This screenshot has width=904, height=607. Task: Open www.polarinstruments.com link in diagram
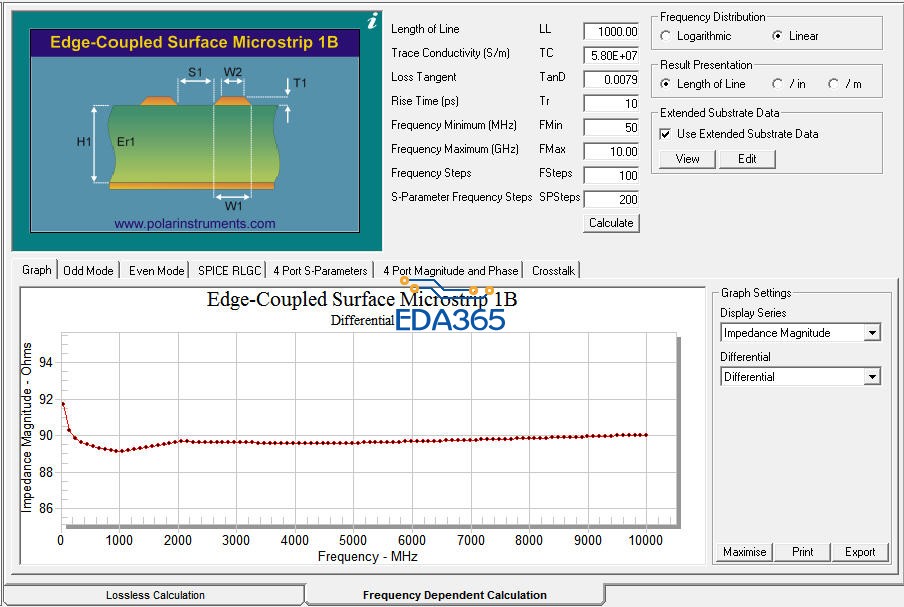pyautogui.click(x=194, y=224)
